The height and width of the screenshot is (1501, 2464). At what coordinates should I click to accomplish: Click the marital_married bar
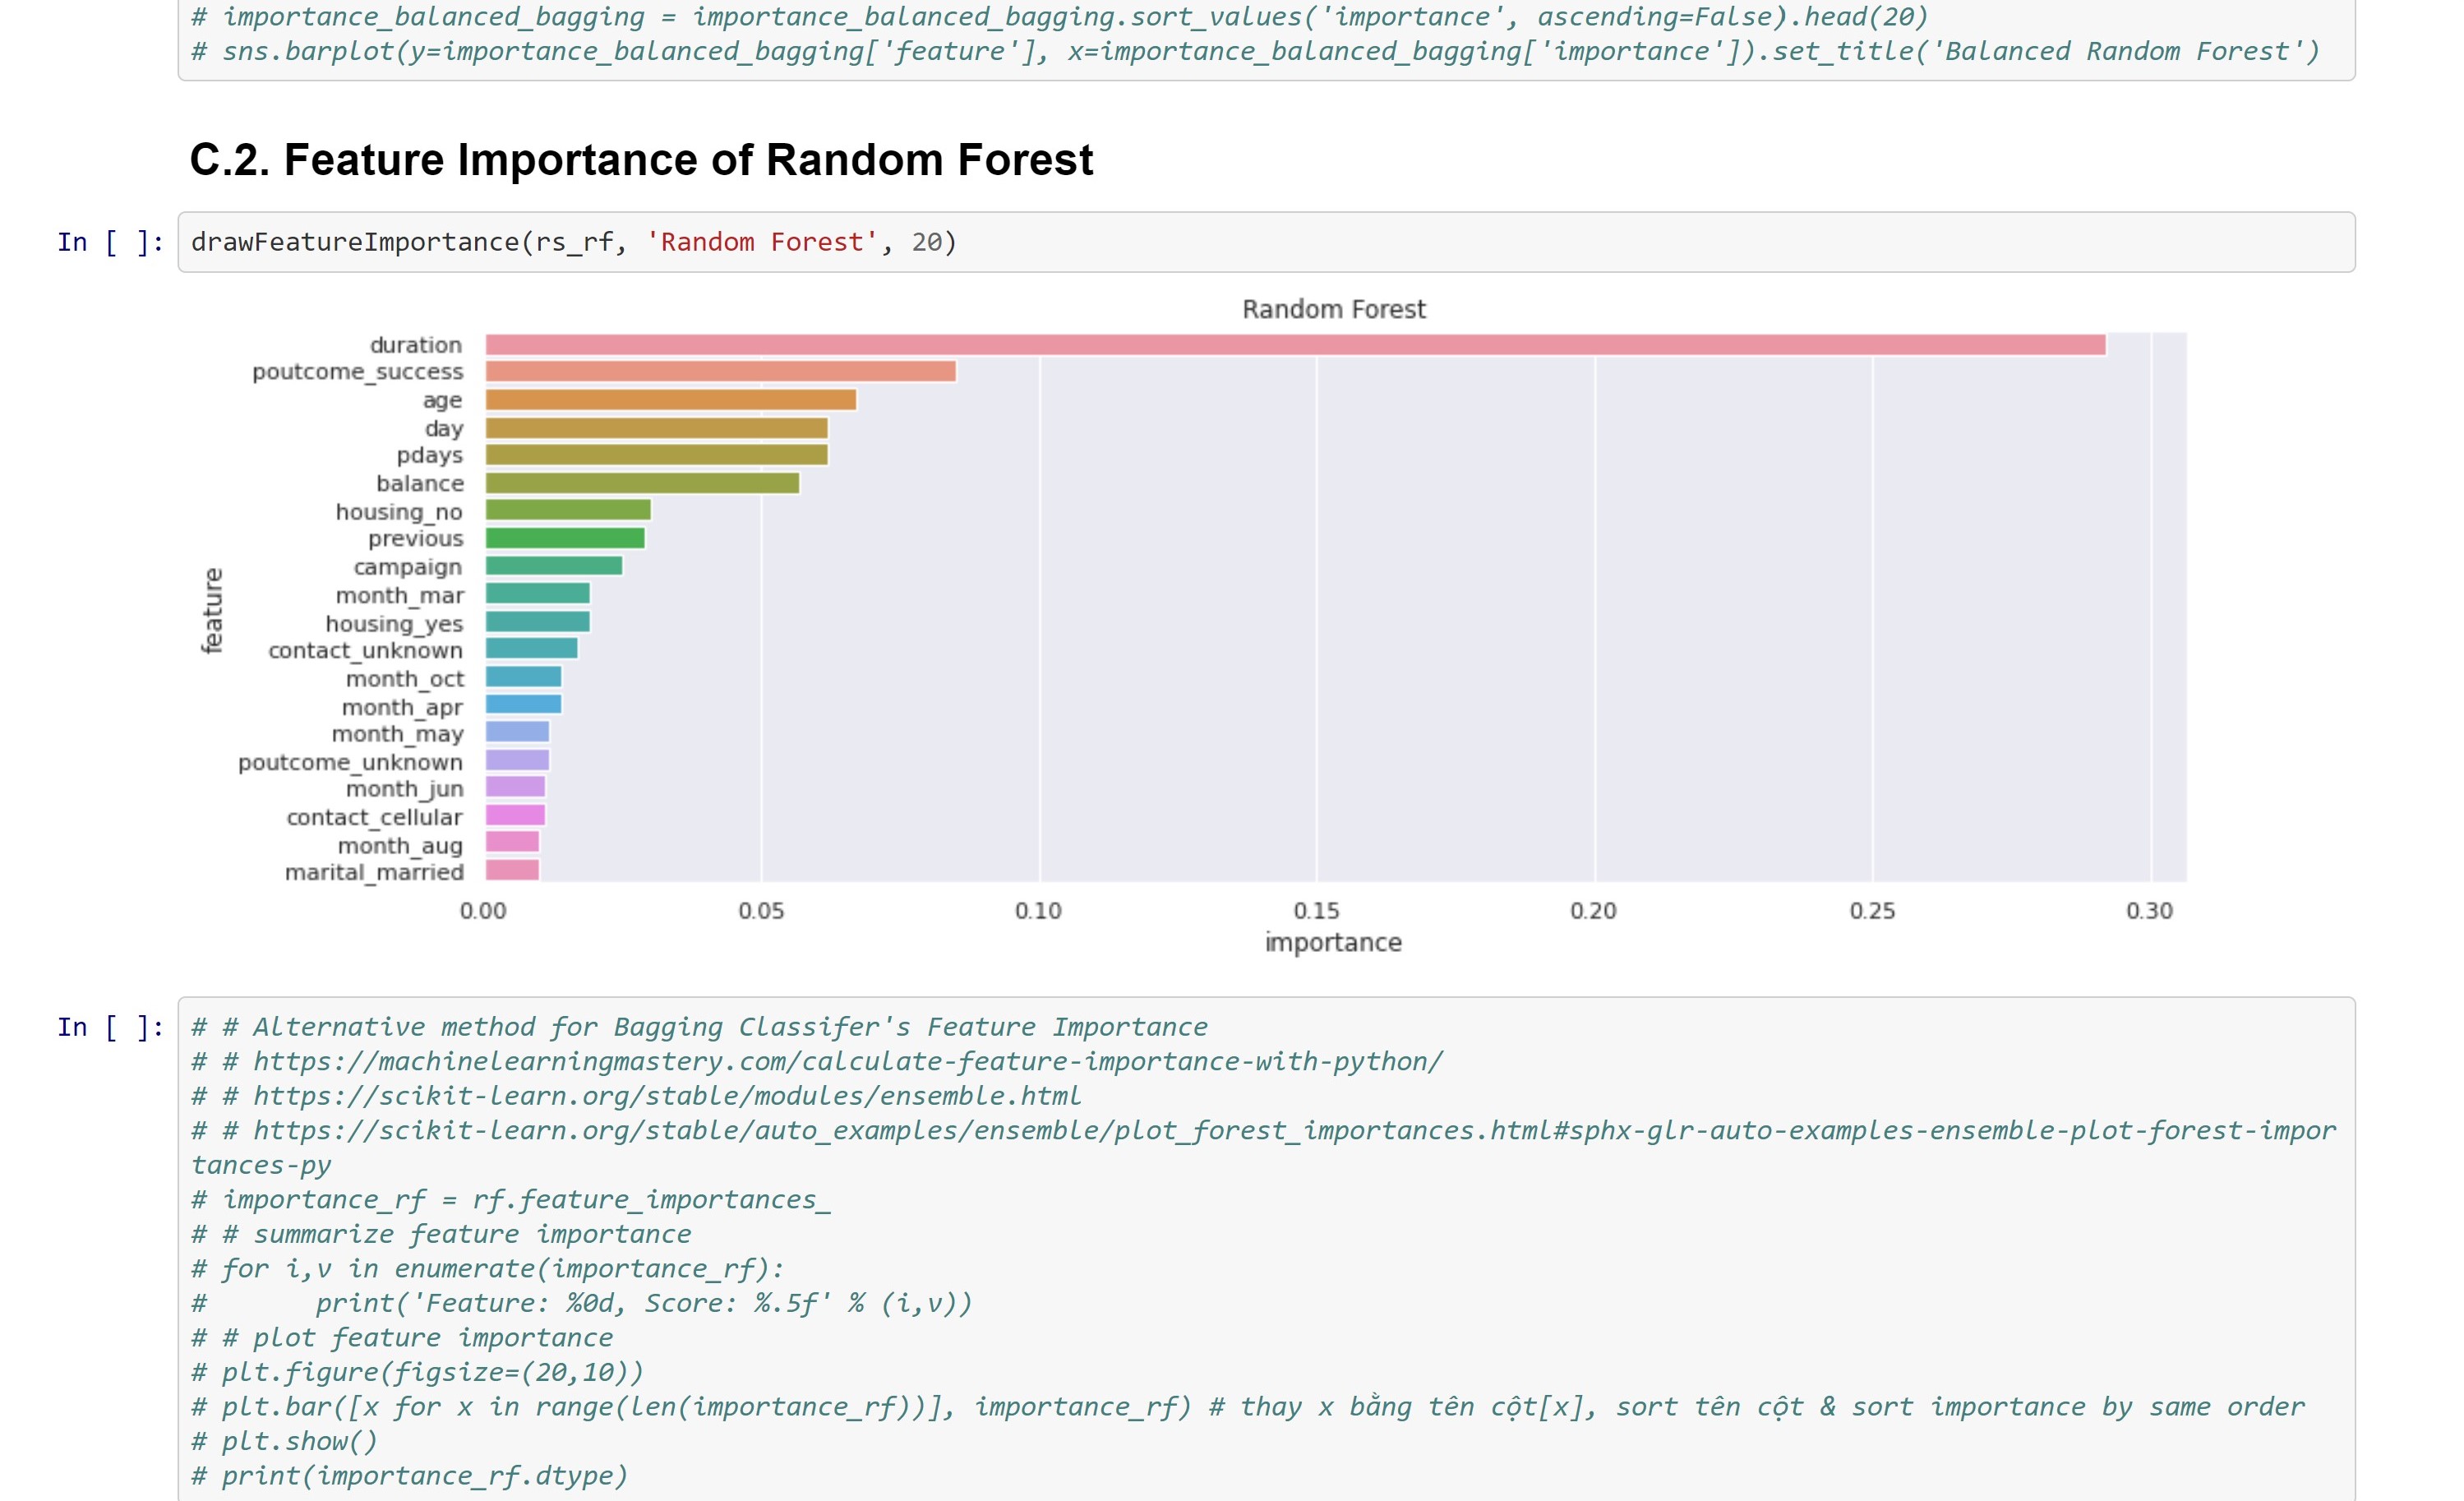(x=510, y=872)
